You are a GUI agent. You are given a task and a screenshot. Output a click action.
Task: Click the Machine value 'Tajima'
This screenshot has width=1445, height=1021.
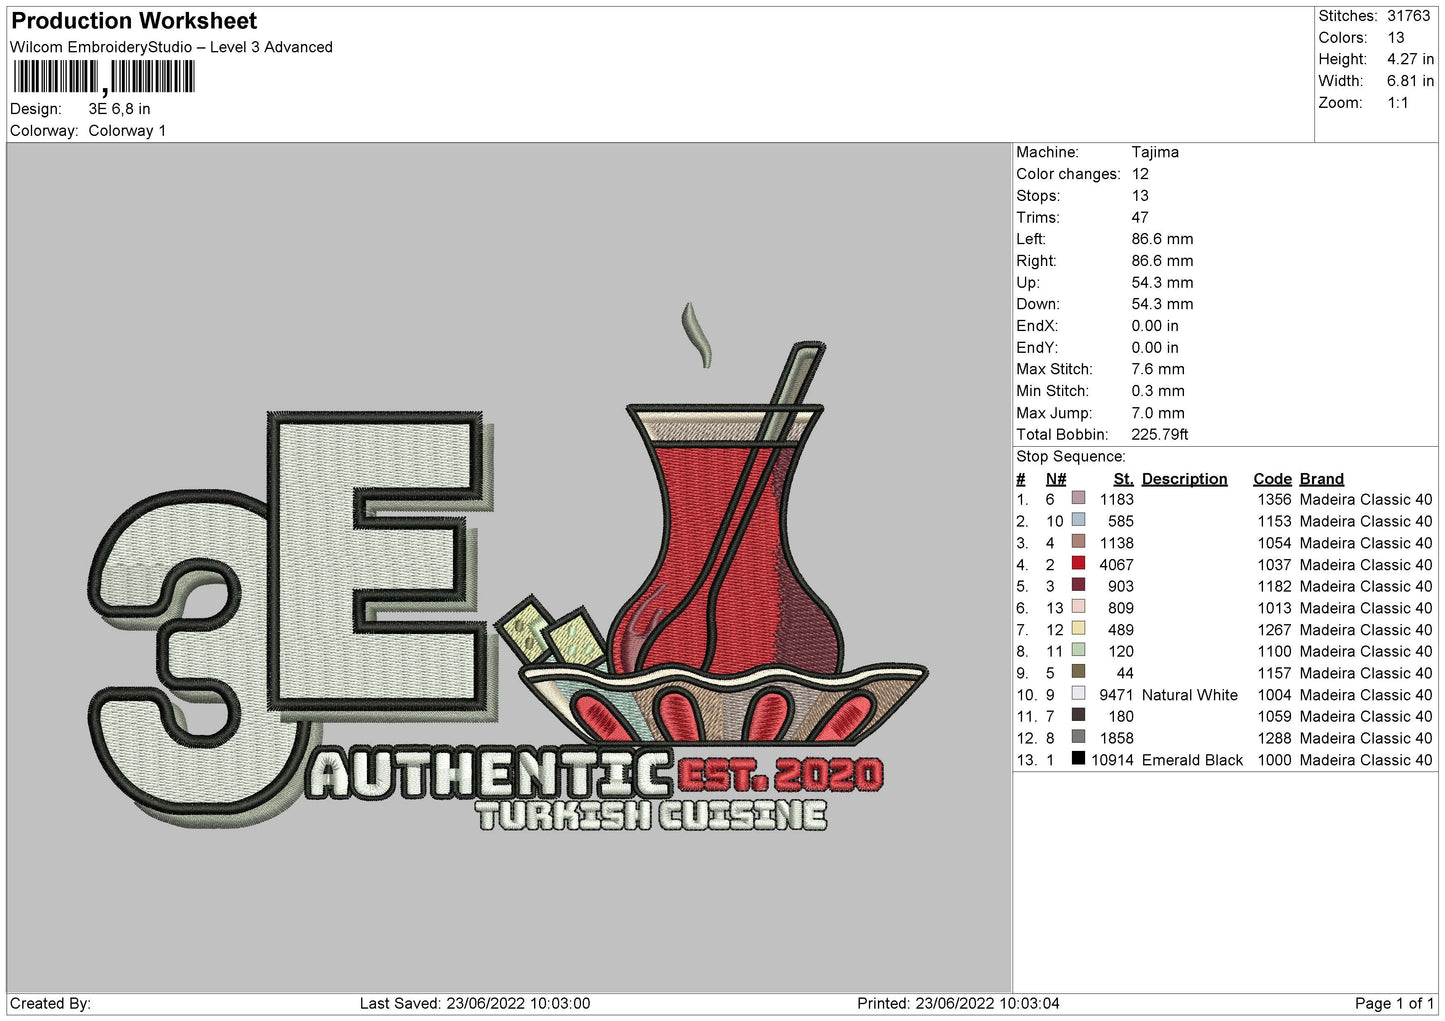[1155, 152]
